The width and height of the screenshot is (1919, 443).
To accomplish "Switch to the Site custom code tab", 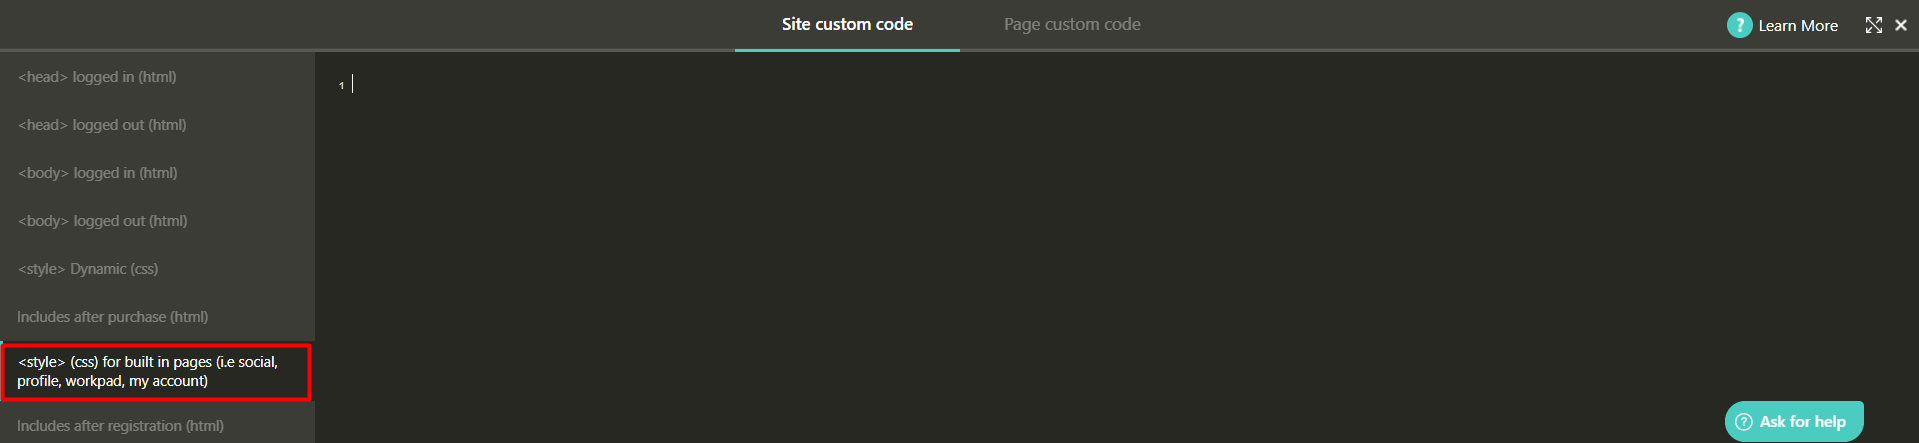I will [847, 25].
